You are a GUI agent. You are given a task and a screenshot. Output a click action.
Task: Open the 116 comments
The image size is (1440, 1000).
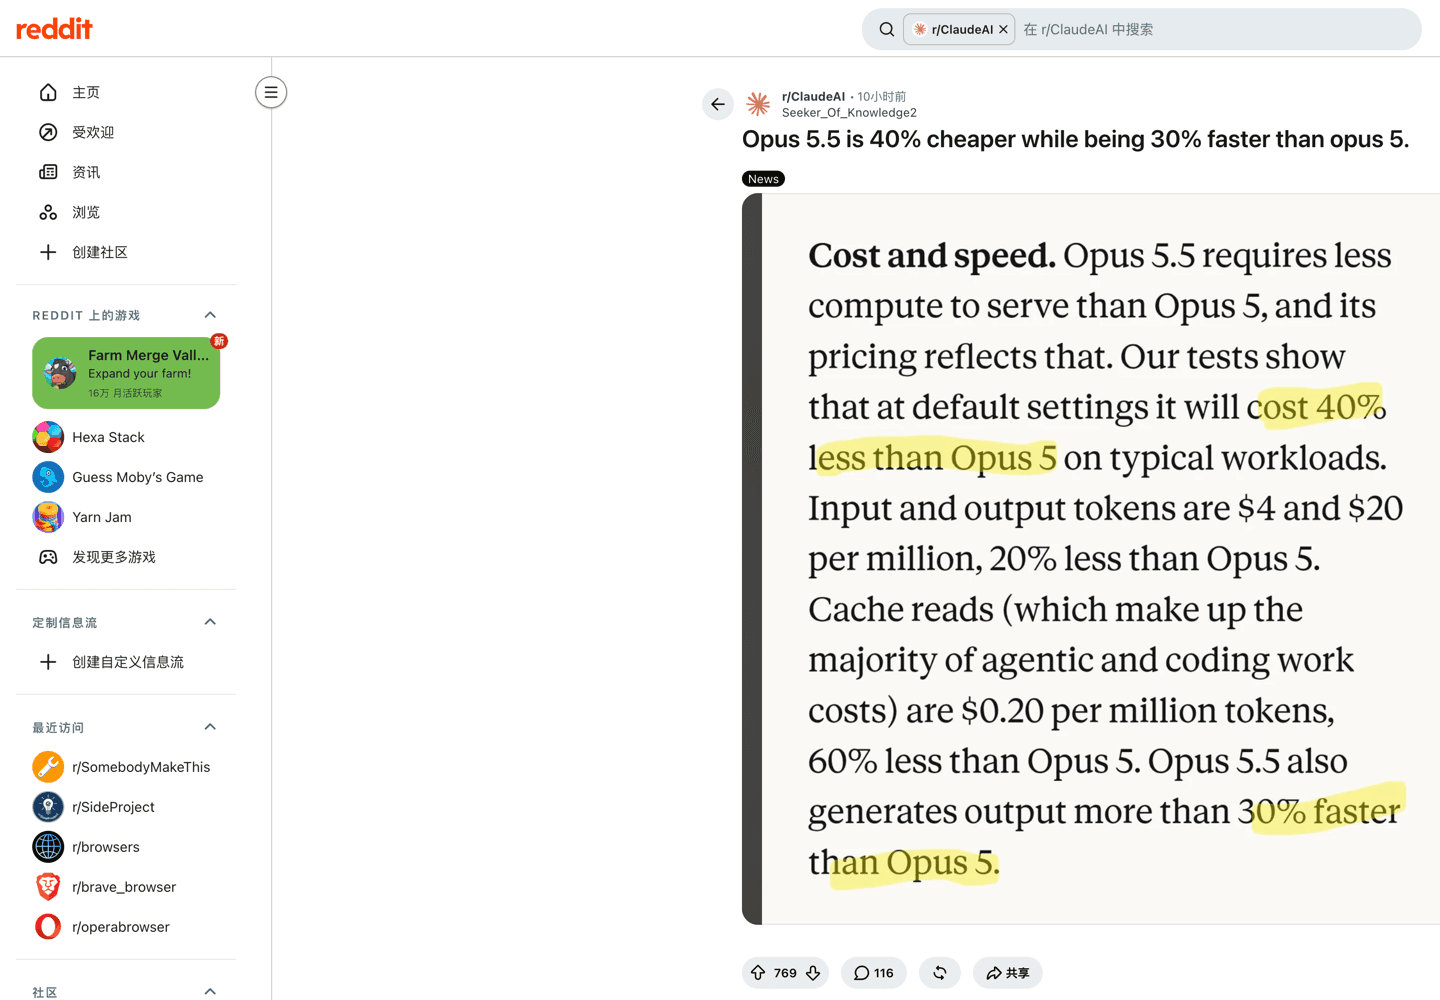pos(874,973)
